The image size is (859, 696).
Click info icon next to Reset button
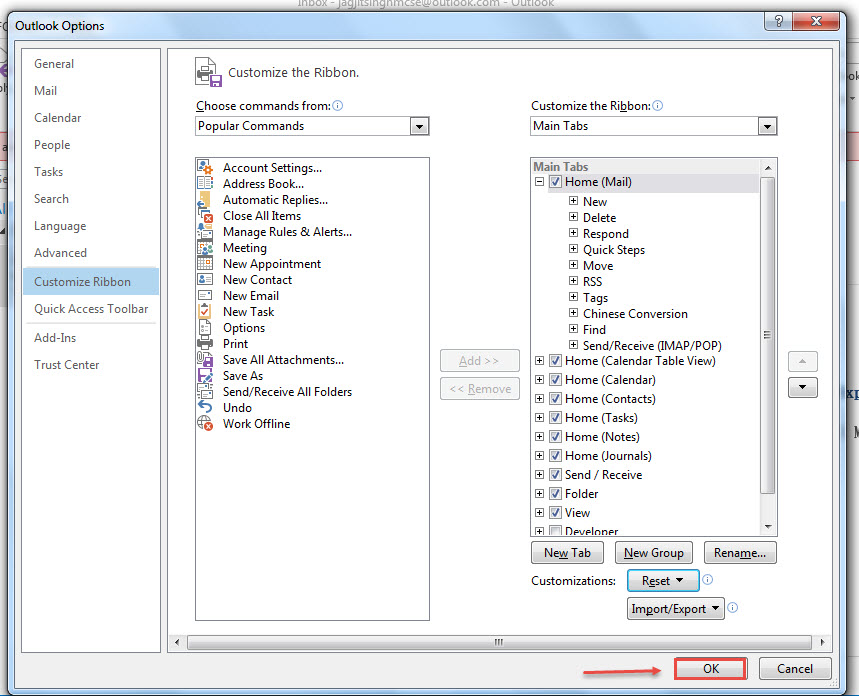(x=707, y=580)
